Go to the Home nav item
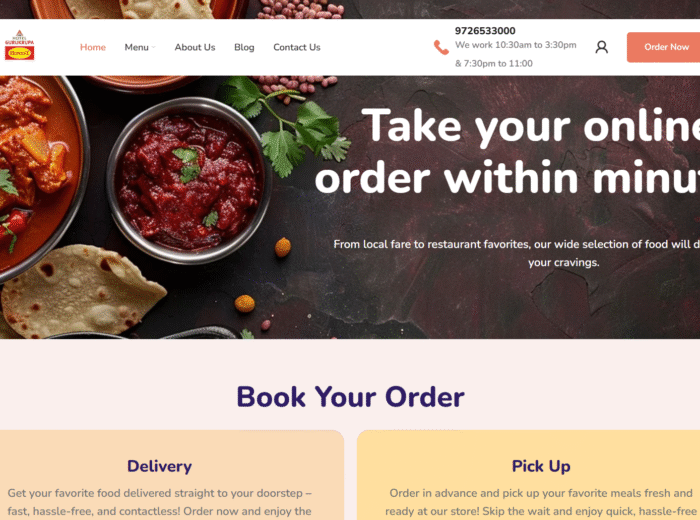 click(x=93, y=47)
